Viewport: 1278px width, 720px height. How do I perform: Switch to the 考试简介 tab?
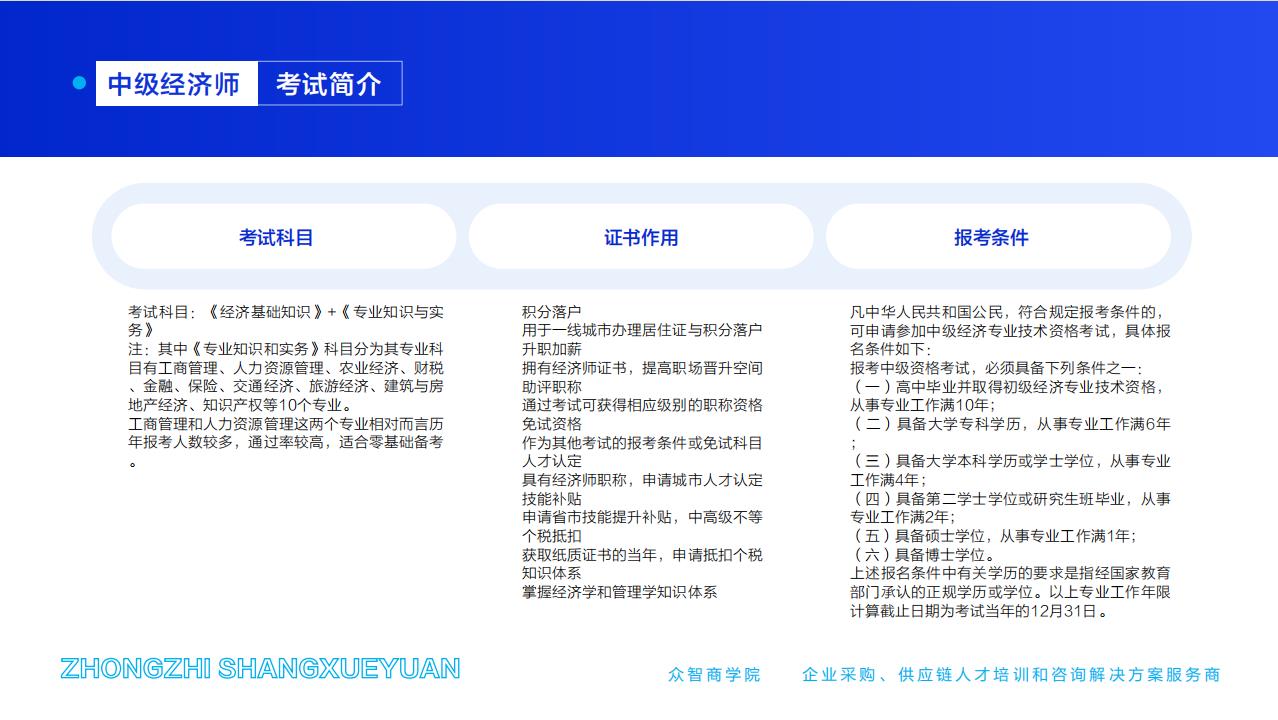click(330, 84)
